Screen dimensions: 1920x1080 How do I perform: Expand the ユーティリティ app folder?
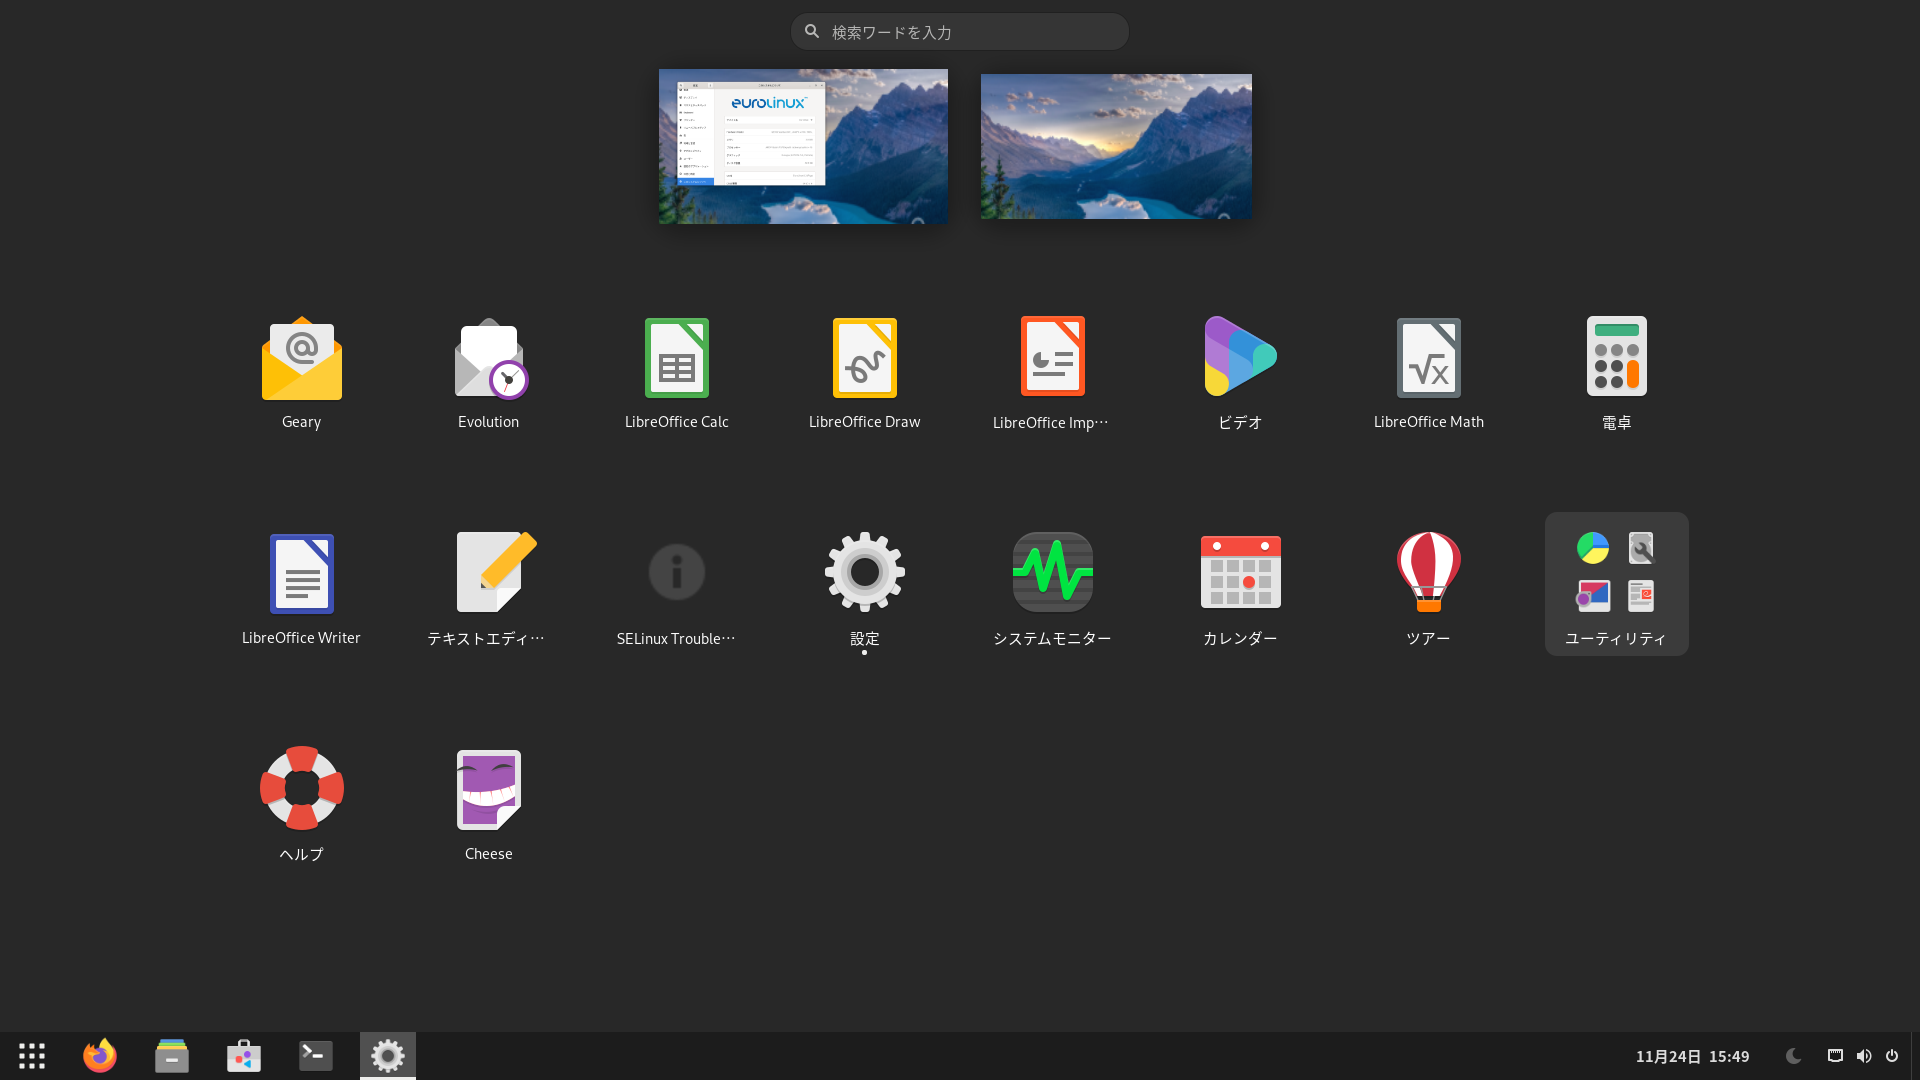tap(1616, 583)
